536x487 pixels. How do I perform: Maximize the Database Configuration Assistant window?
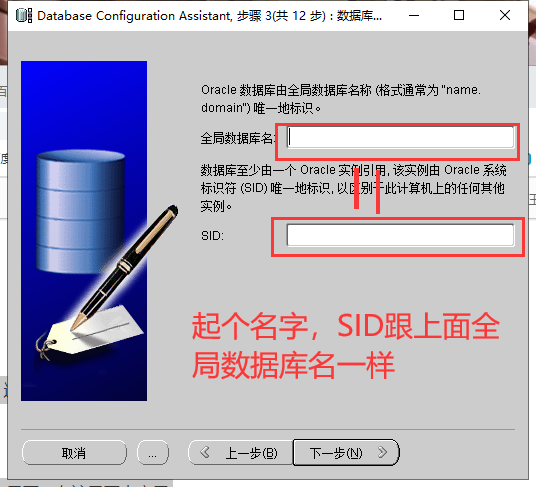click(459, 15)
